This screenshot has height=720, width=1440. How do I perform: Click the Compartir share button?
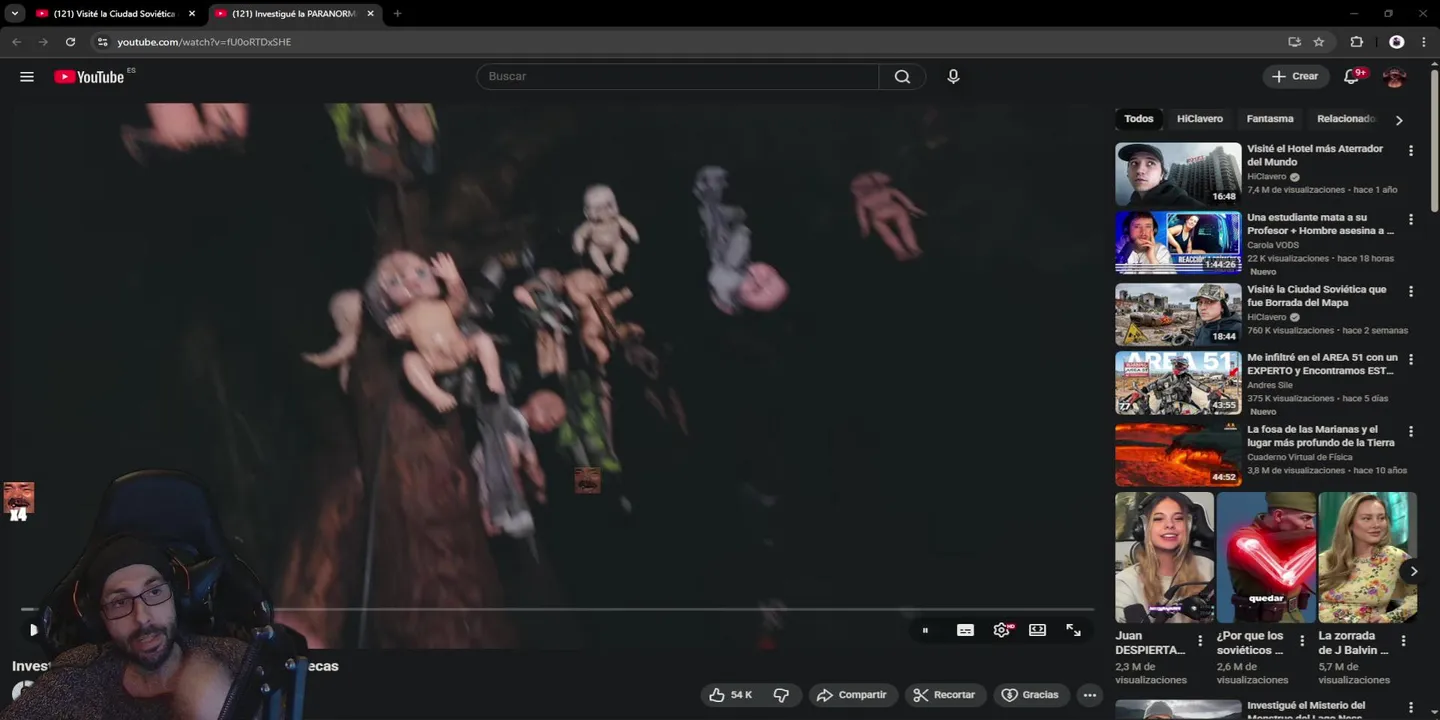click(x=851, y=695)
